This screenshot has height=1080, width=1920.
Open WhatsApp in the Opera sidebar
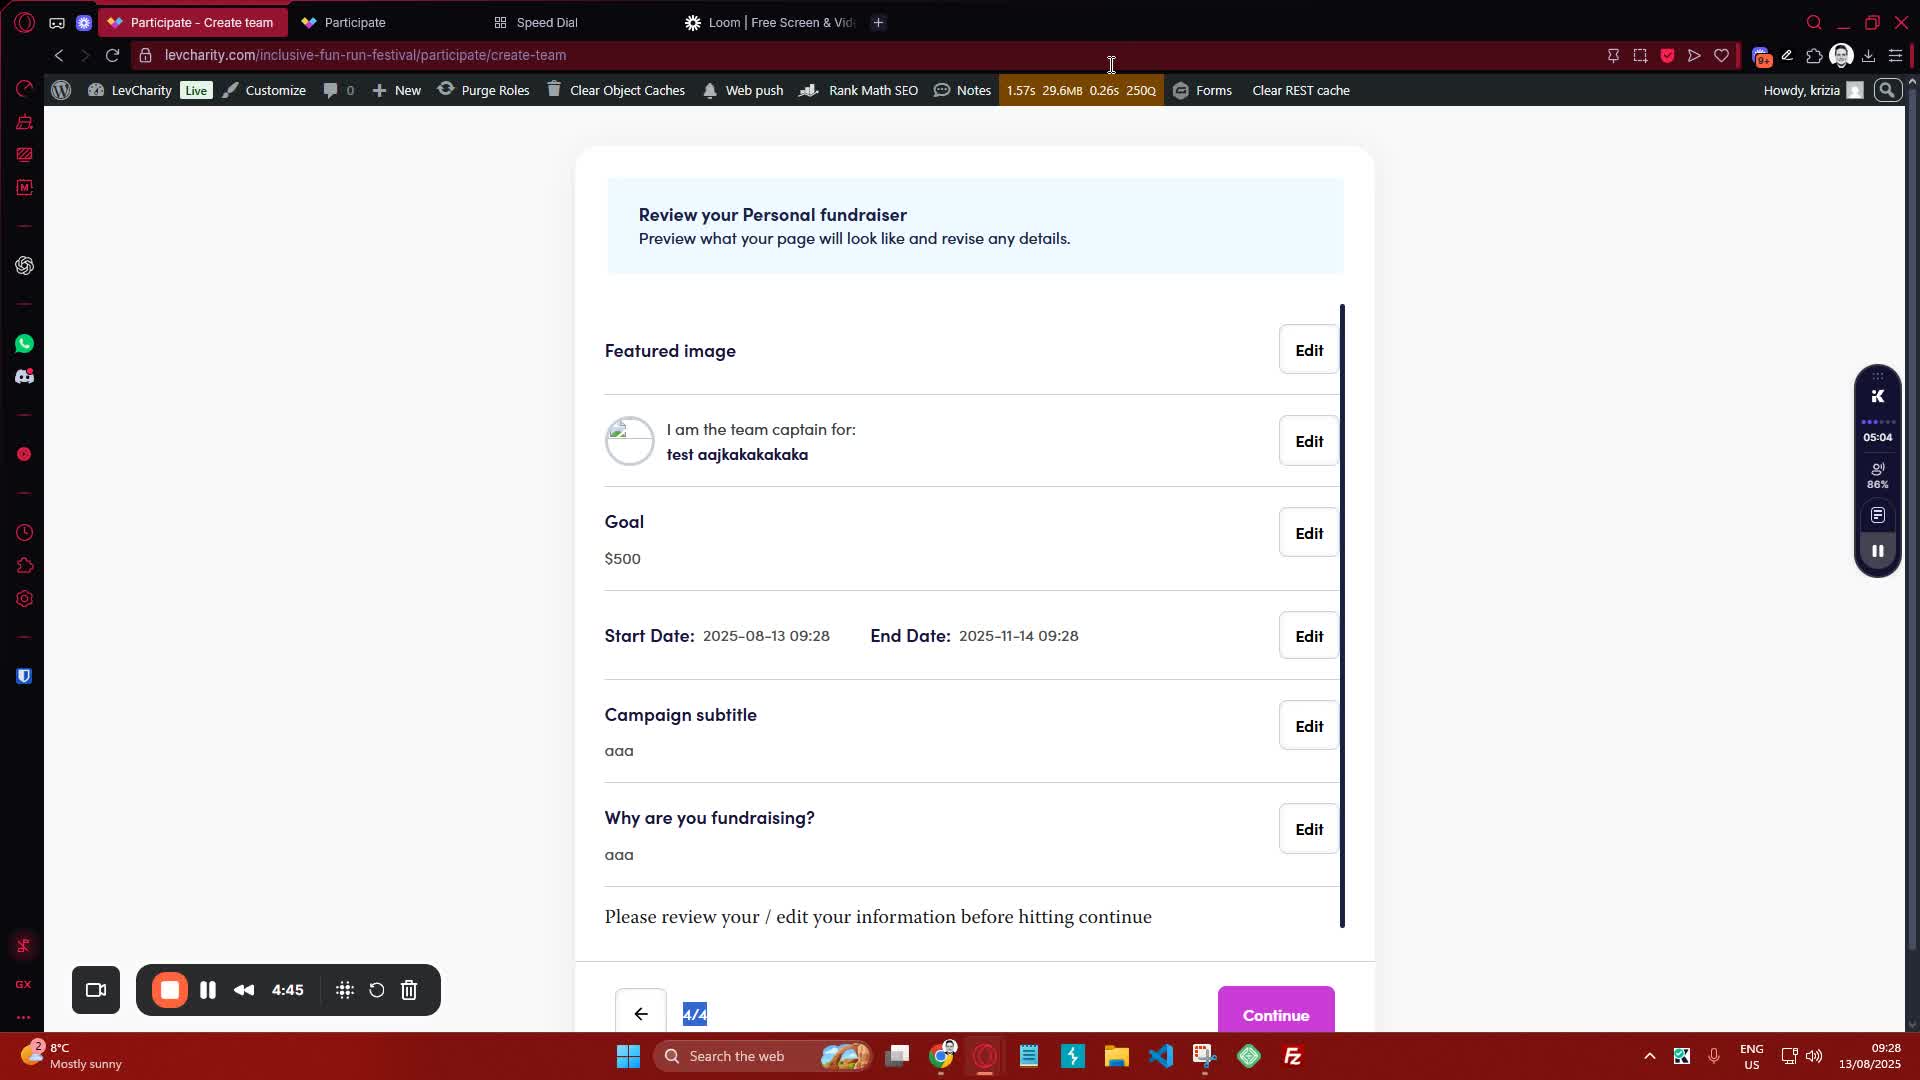(x=24, y=344)
